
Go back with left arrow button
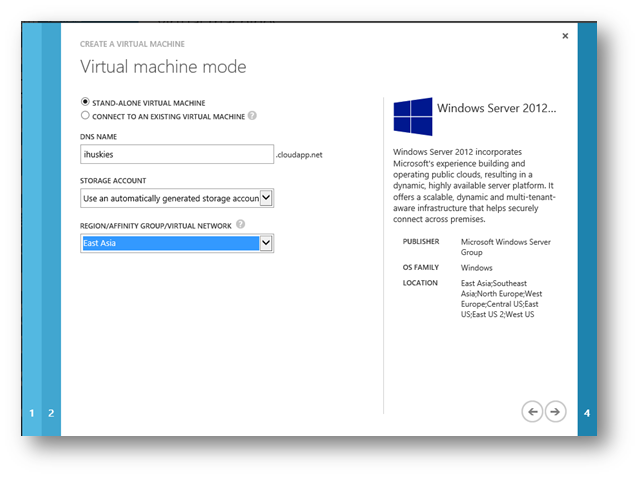tap(532, 412)
